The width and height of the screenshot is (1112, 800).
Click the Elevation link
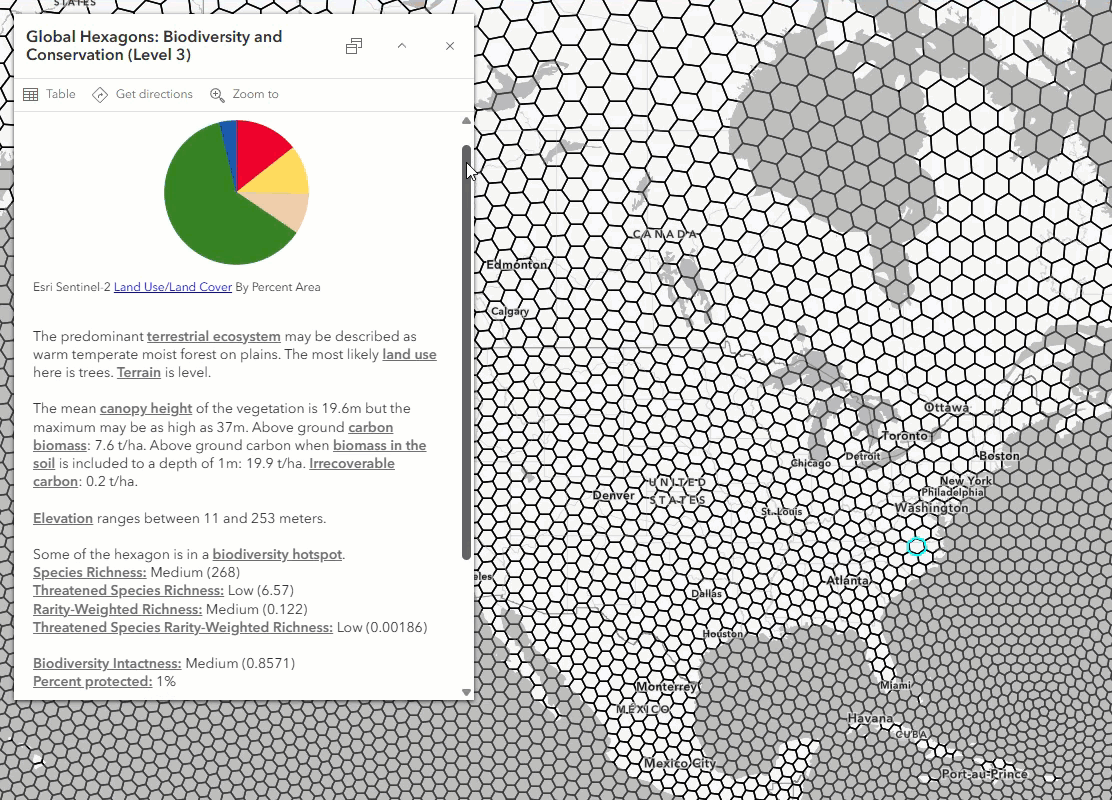(x=62, y=518)
